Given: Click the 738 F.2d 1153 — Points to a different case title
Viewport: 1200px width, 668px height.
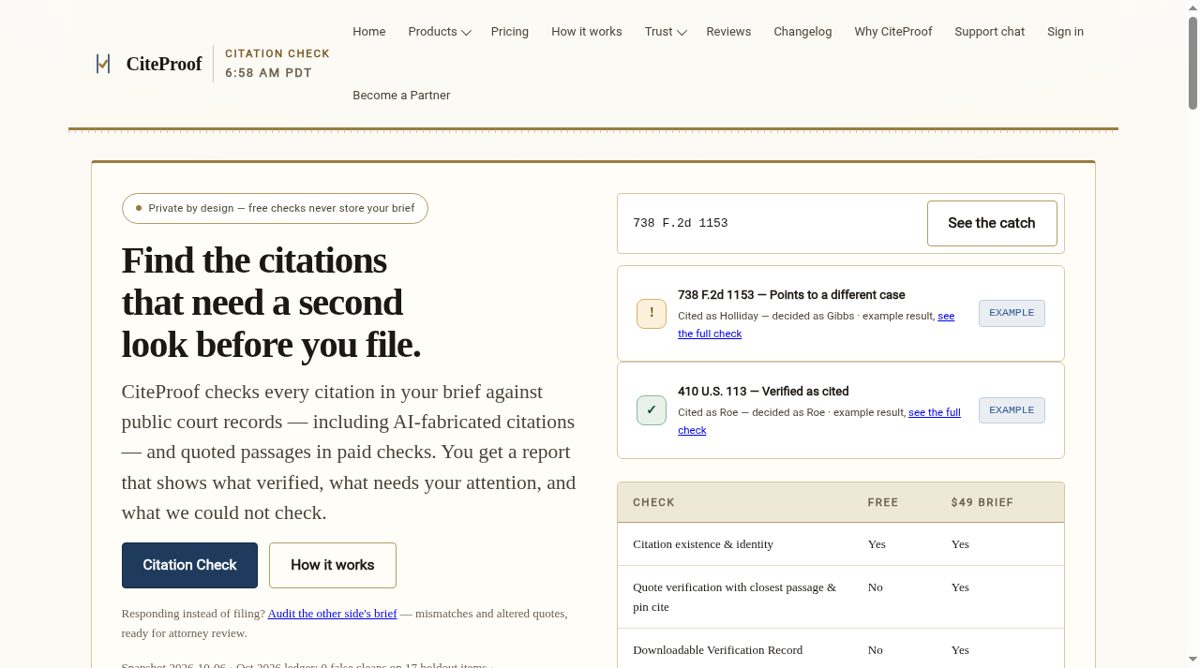Looking at the screenshot, I should coord(791,295).
